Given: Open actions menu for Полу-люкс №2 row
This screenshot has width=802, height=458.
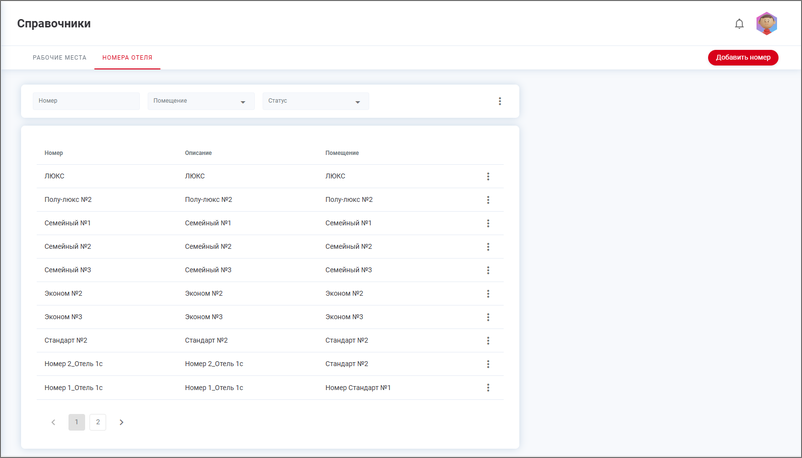Looking at the screenshot, I should (x=488, y=200).
